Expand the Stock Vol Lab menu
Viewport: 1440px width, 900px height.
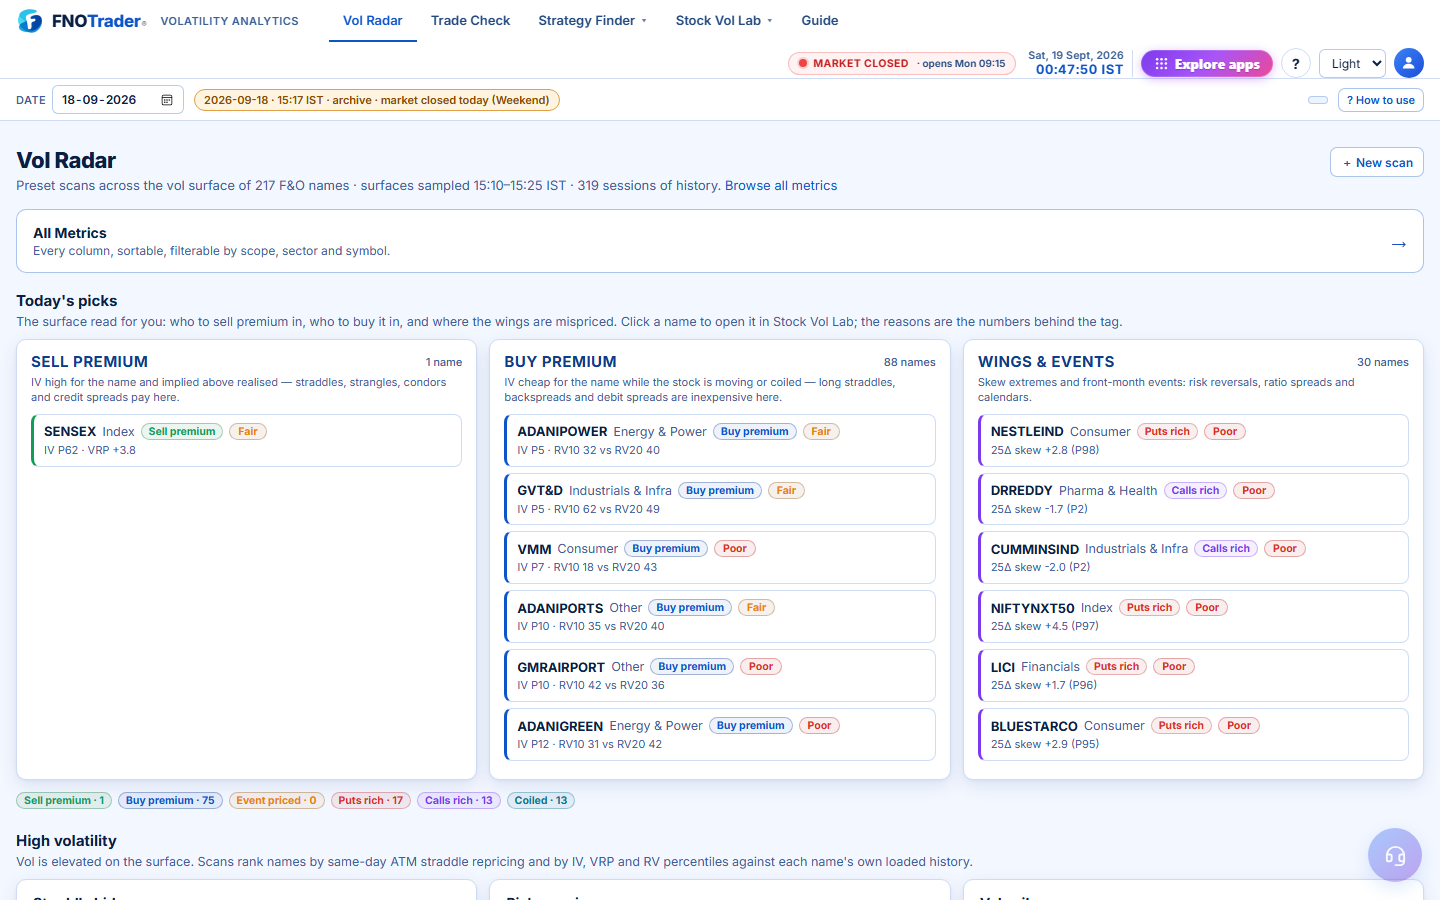pyautogui.click(x=724, y=20)
